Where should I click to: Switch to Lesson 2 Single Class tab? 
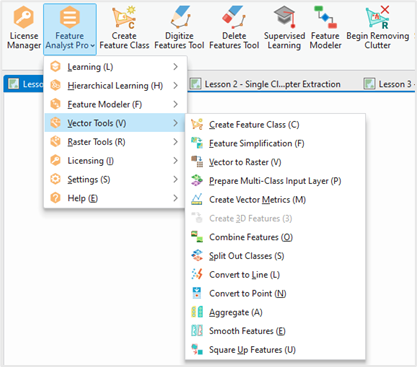266,84
